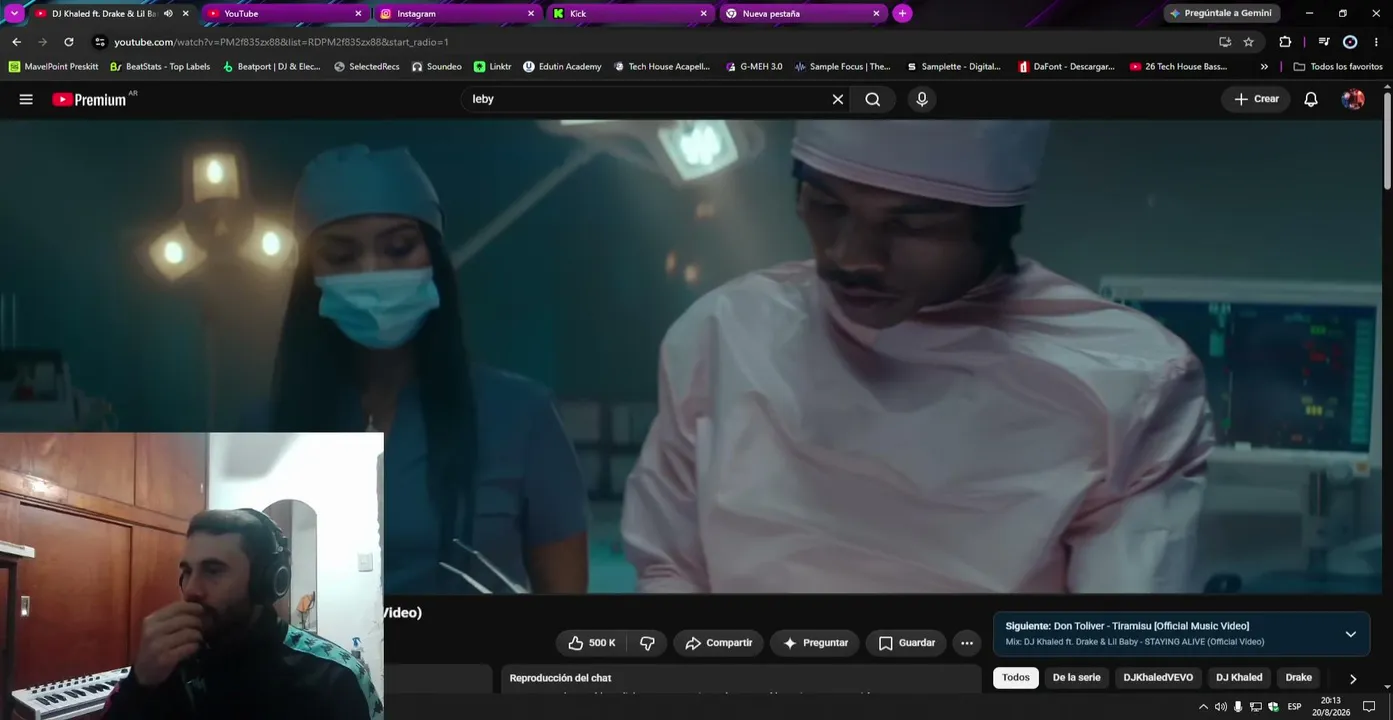The height and width of the screenshot is (720, 1393).
Task: Open DaFont bookmark
Action: 1066,67
